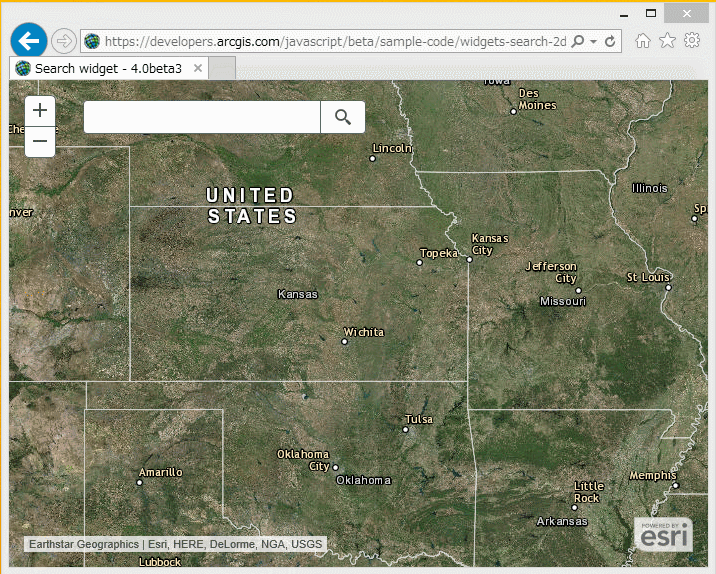This screenshot has width=716, height=574.
Task: Open the address bar dropdown arrow
Action: click(x=593, y=42)
